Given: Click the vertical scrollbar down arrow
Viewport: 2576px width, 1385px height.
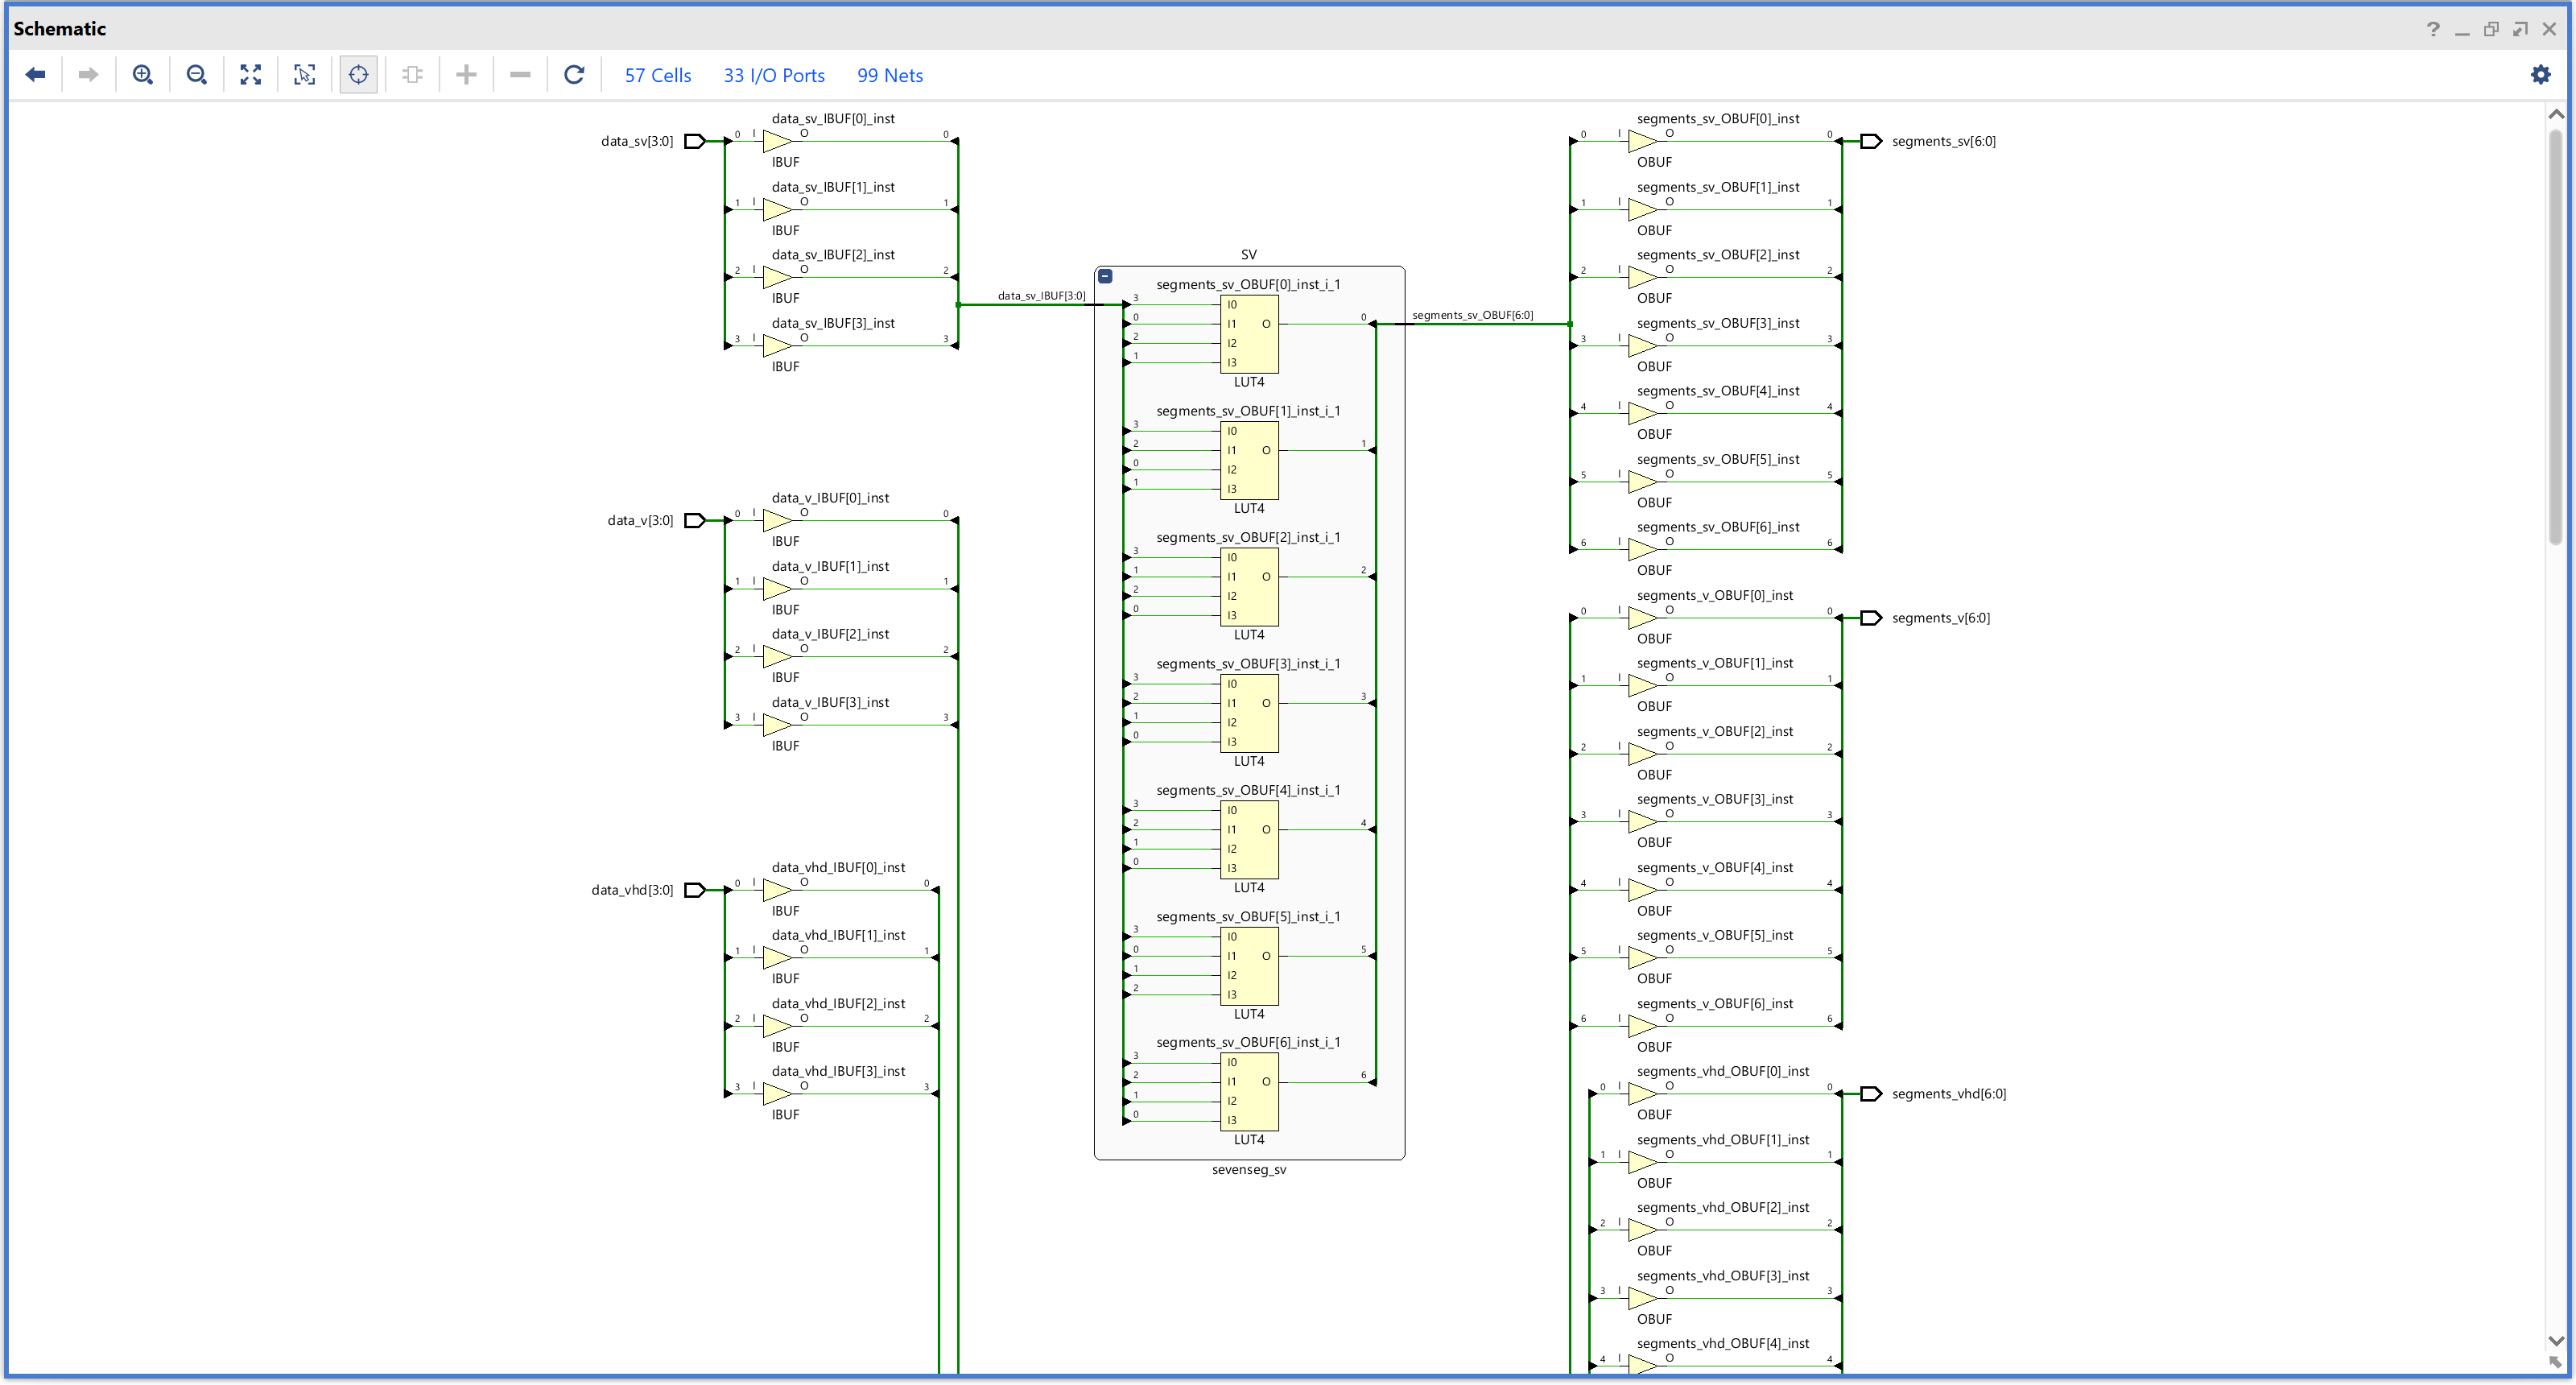Looking at the screenshot, I should coord(2556,1341).
